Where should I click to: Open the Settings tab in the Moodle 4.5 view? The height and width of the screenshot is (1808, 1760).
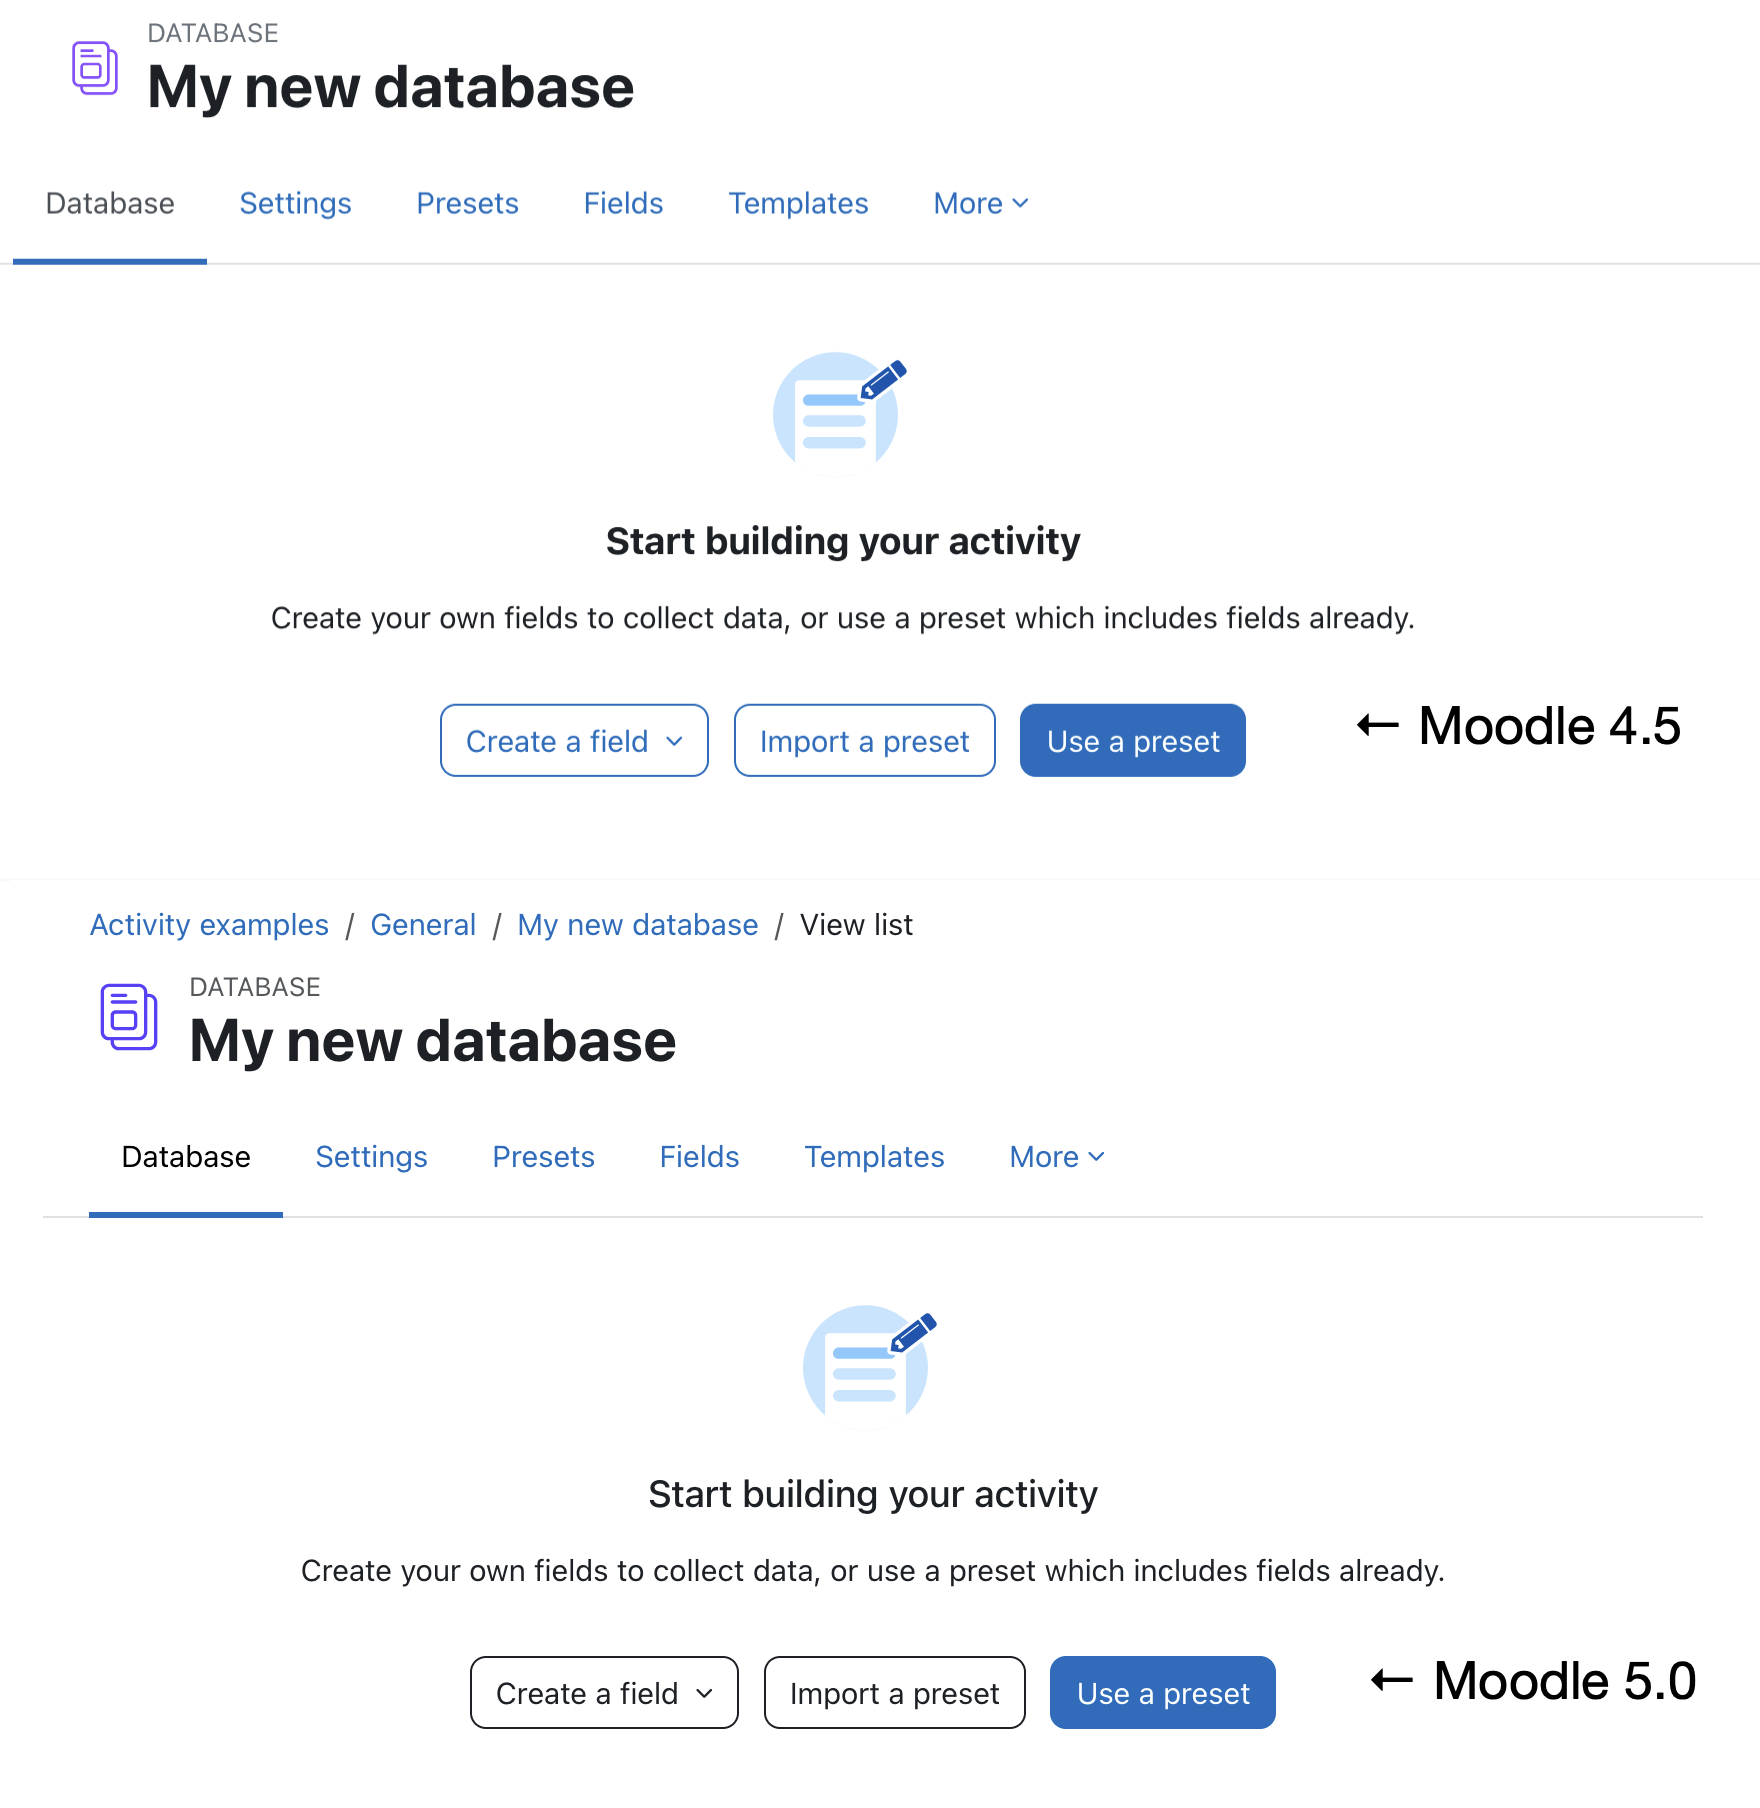295,203
